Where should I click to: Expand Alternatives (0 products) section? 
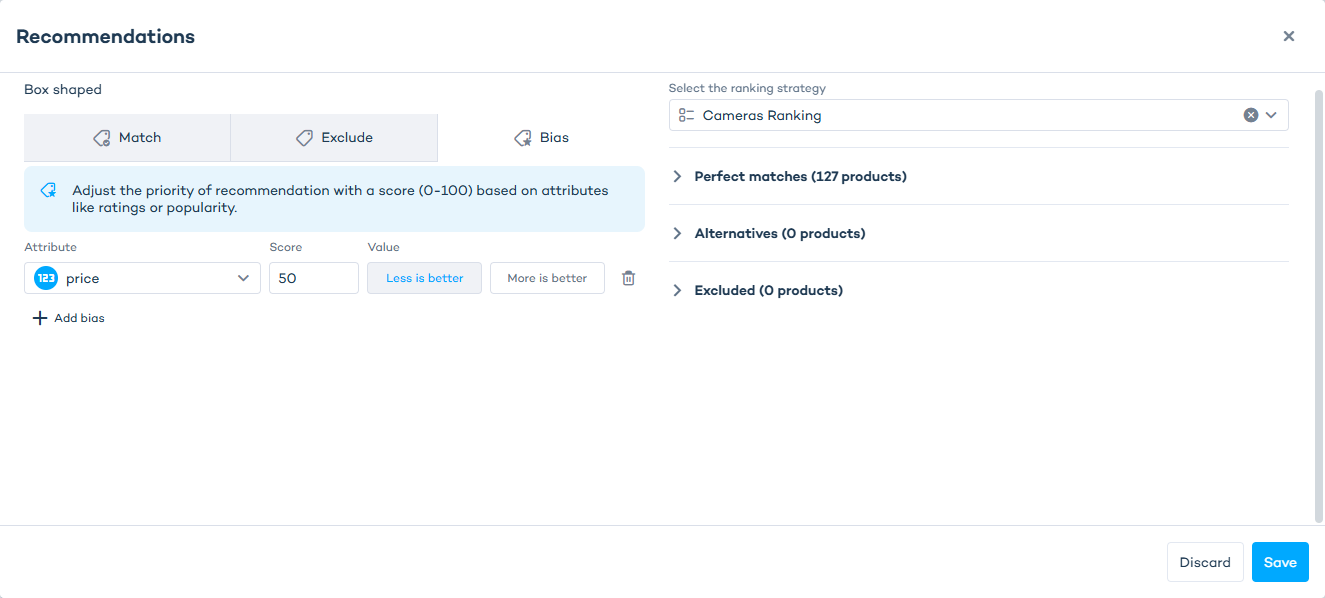978,233
